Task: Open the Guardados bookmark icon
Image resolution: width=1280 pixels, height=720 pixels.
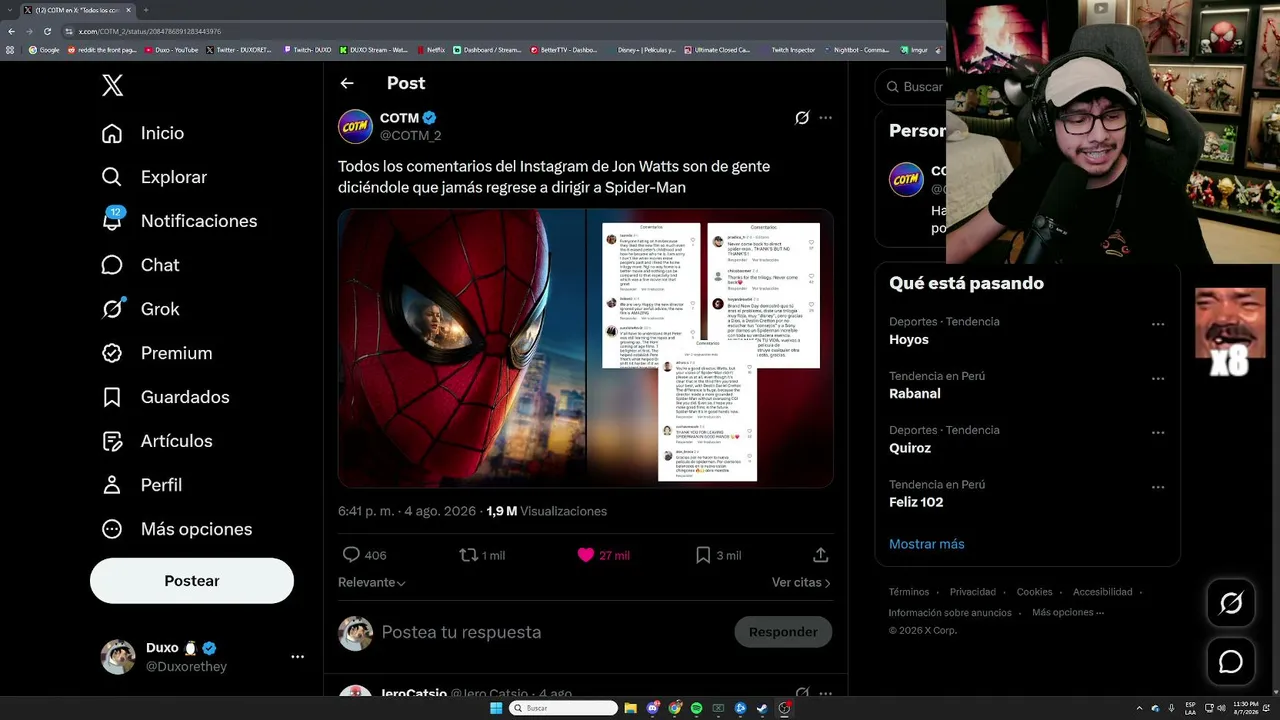Action: pyautogui.click(x=112, y=397)
